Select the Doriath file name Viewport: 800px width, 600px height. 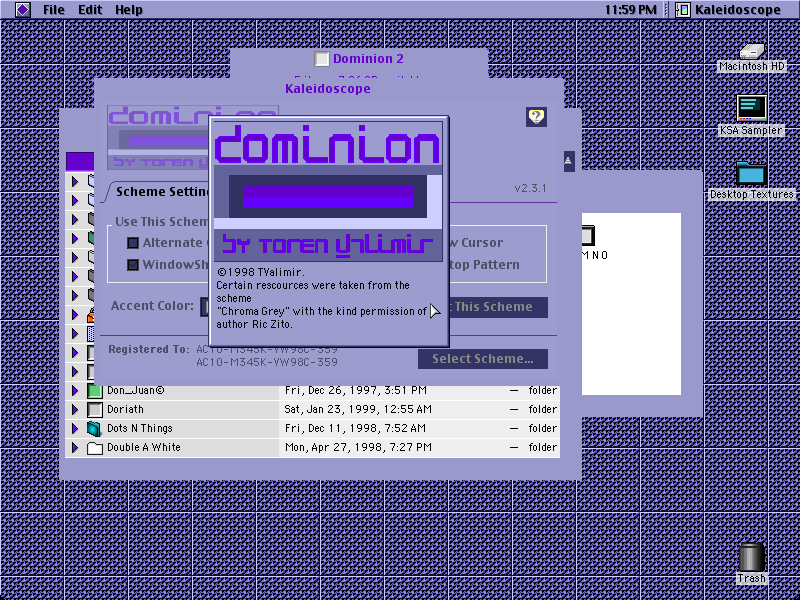click(126, 410)
